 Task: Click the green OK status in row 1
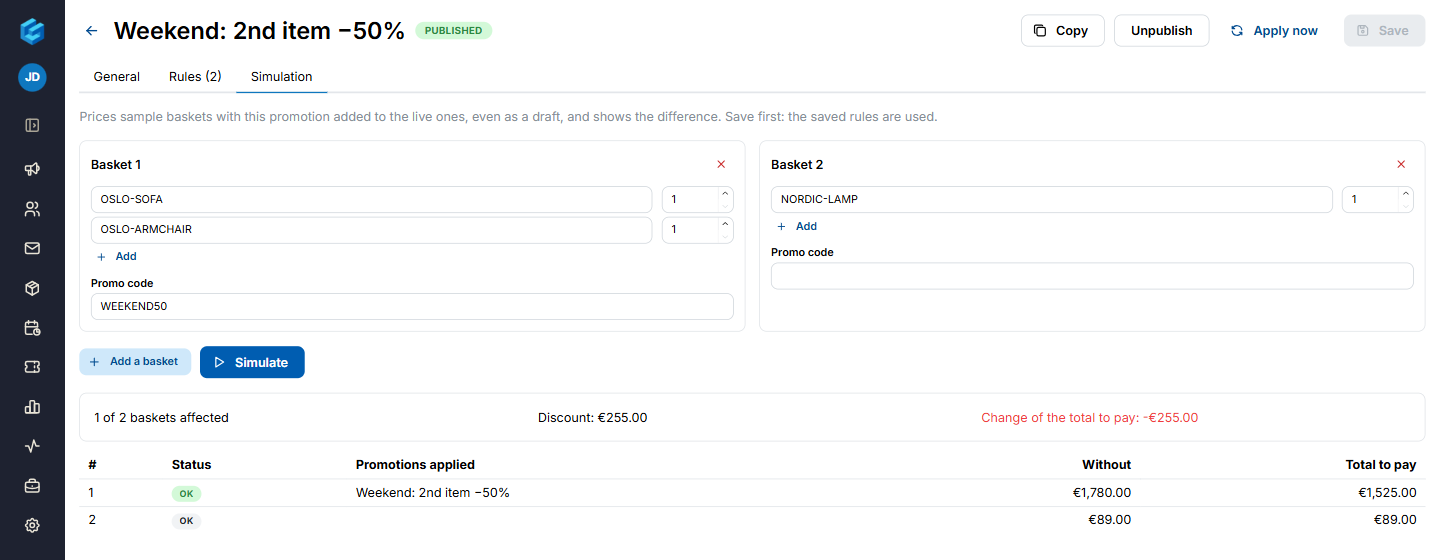pos(186,494)
